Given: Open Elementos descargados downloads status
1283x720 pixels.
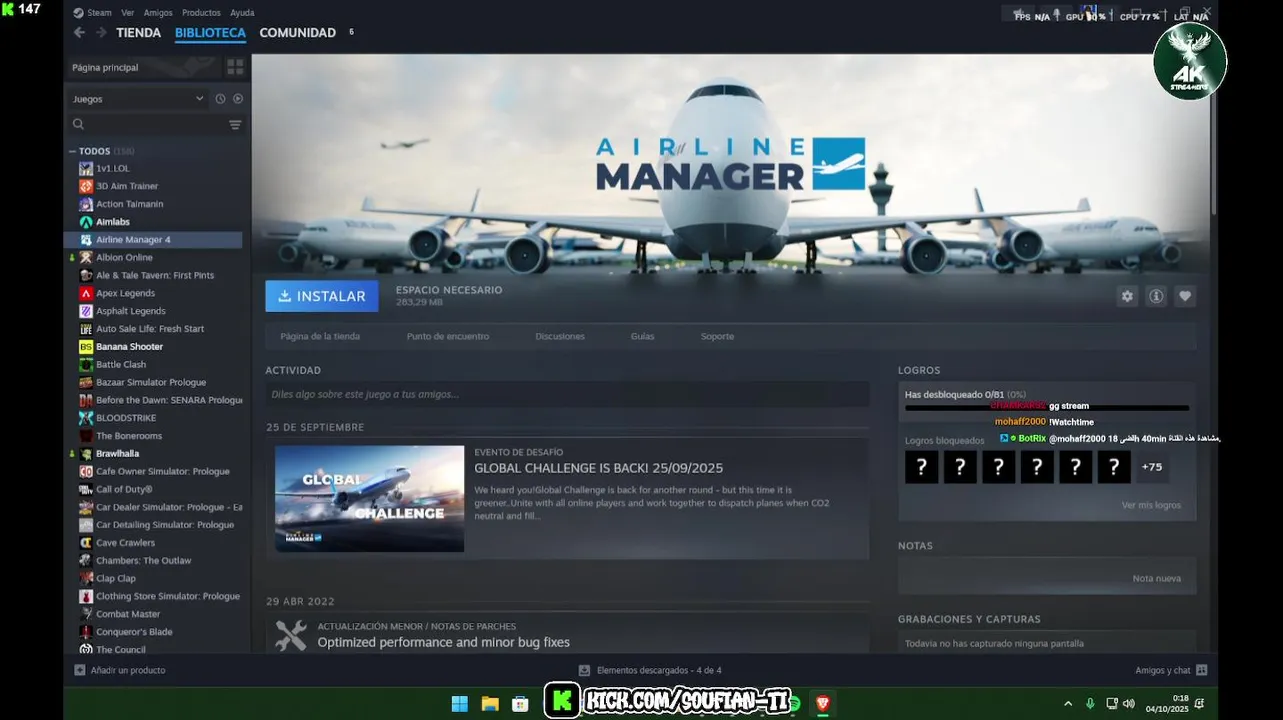Looking at the screenshot, I should pyautogui.click(x=650, y=670).
